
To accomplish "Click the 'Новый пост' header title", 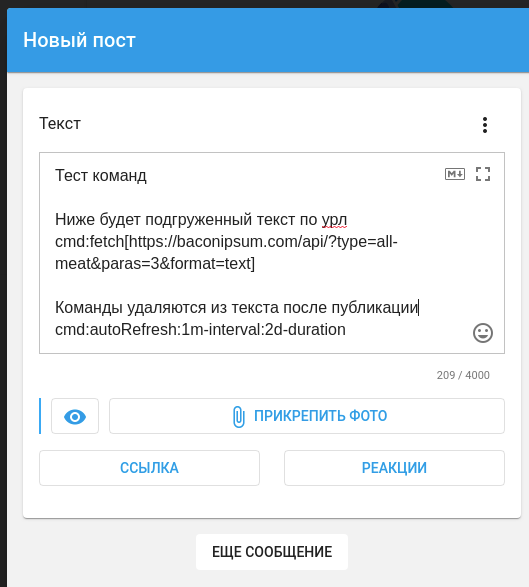I will click(79, 40).
